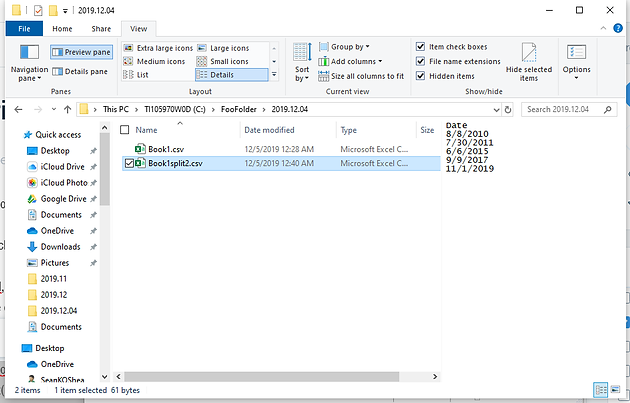Viewport: 630px width, 403px height.
Task: Open the Group by dropdown
Action: pyautogui.click(x=344, y=47)
